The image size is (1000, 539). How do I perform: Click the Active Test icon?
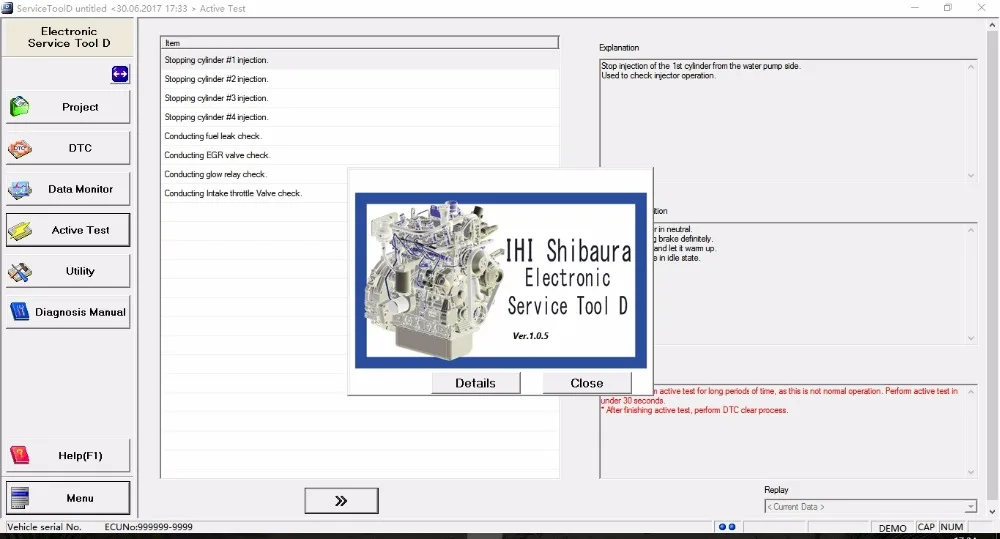tap(20, 231)
